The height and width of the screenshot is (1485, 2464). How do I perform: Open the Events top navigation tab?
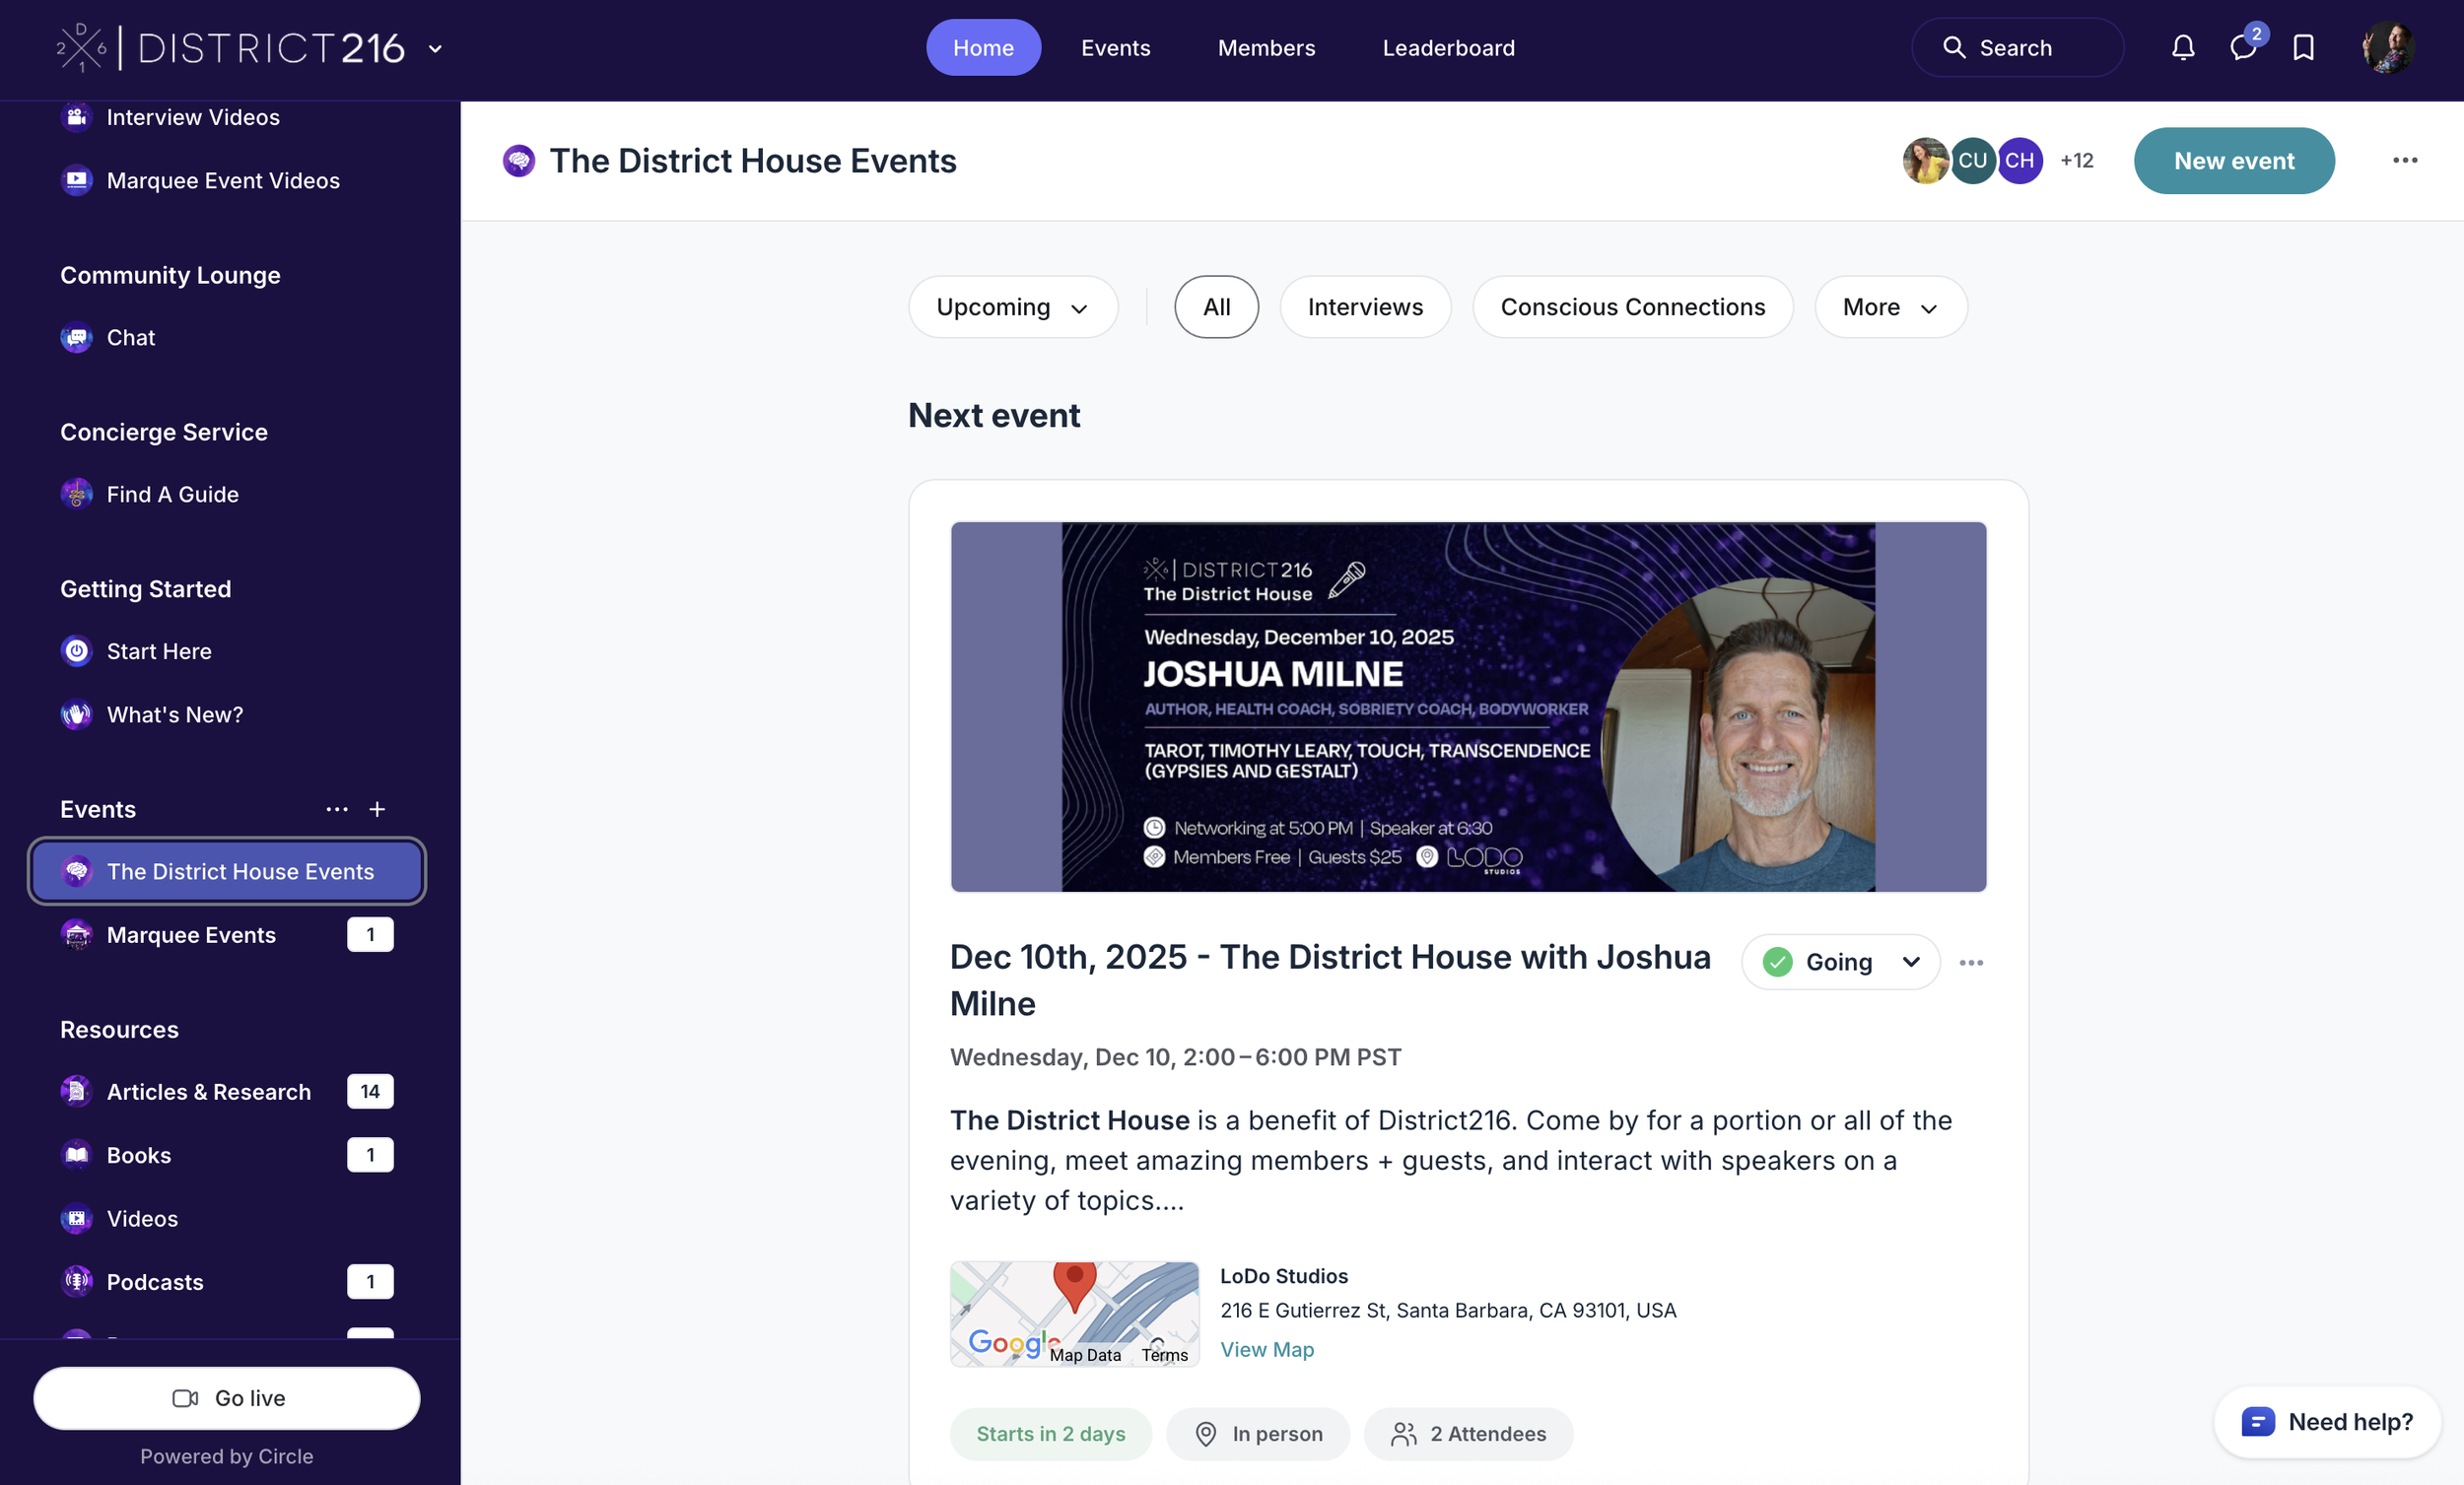(1115, 48)
